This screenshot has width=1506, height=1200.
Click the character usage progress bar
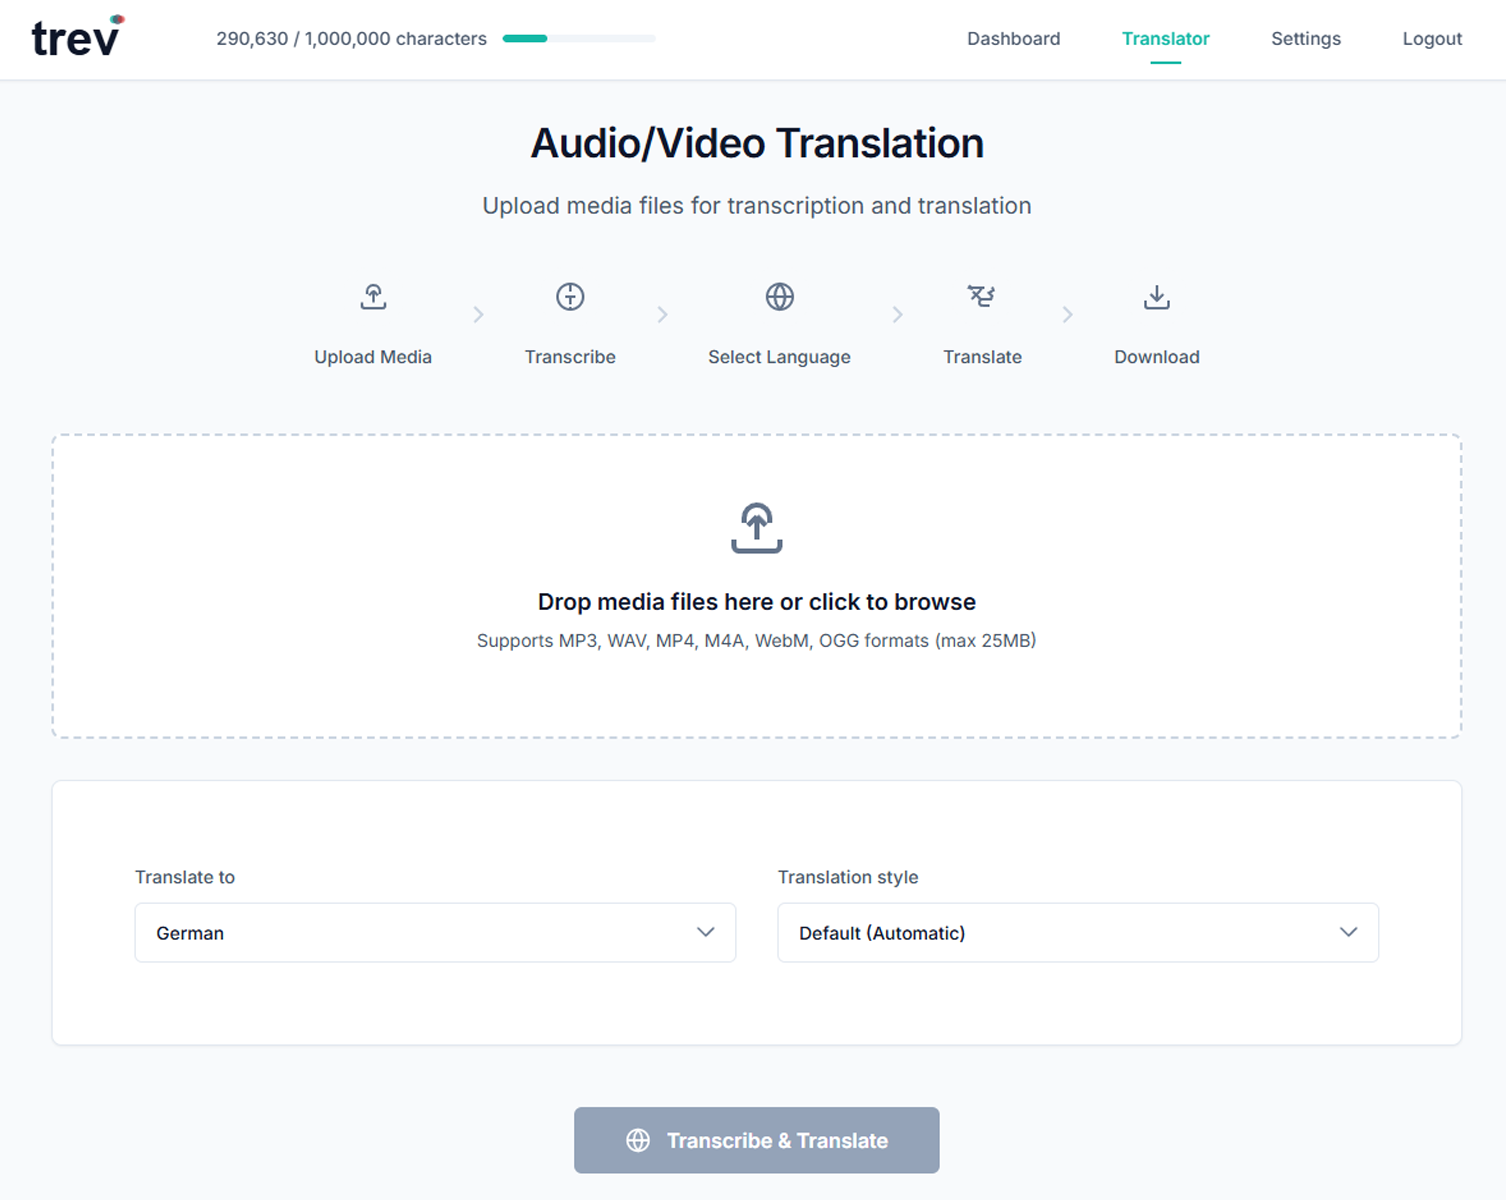(x=579, y=39)
